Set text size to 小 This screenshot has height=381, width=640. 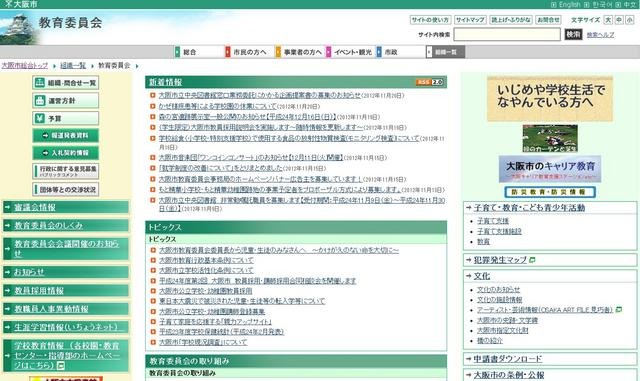coord(630,20)
